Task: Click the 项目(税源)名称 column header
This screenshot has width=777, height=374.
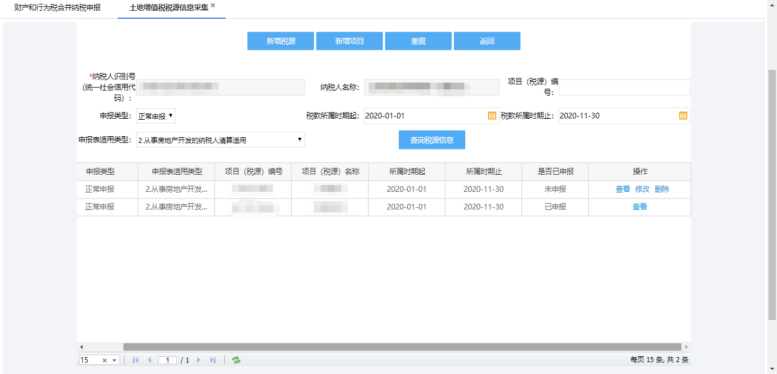Action: tap(330, 171)
